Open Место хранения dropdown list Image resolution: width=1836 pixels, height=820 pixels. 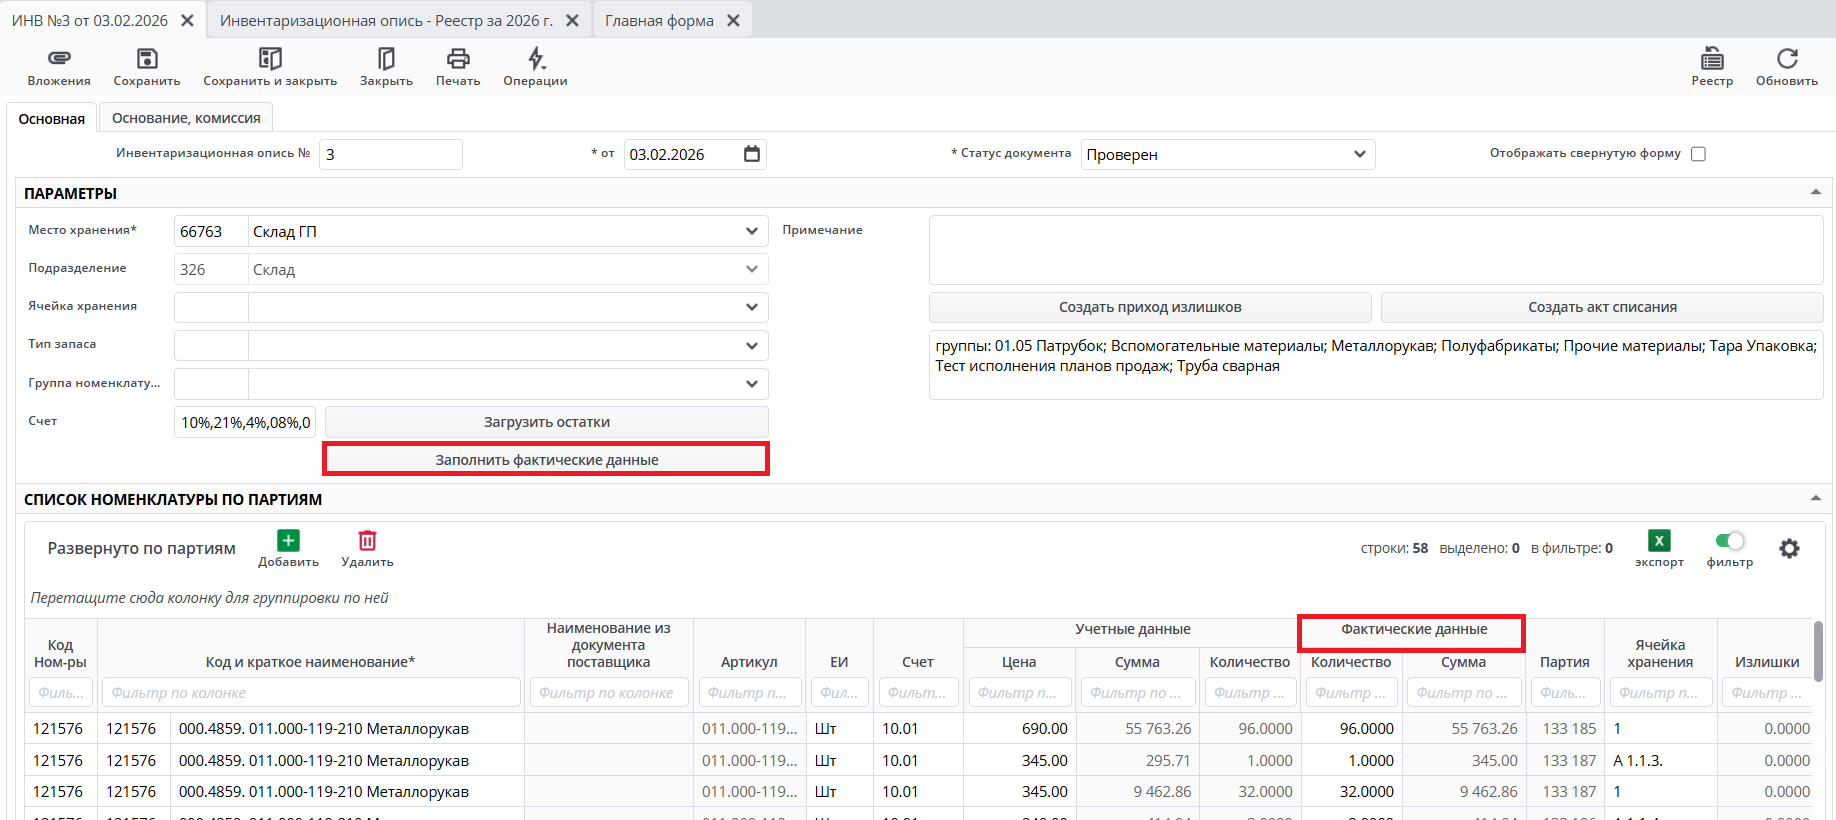tap(751, 231)
